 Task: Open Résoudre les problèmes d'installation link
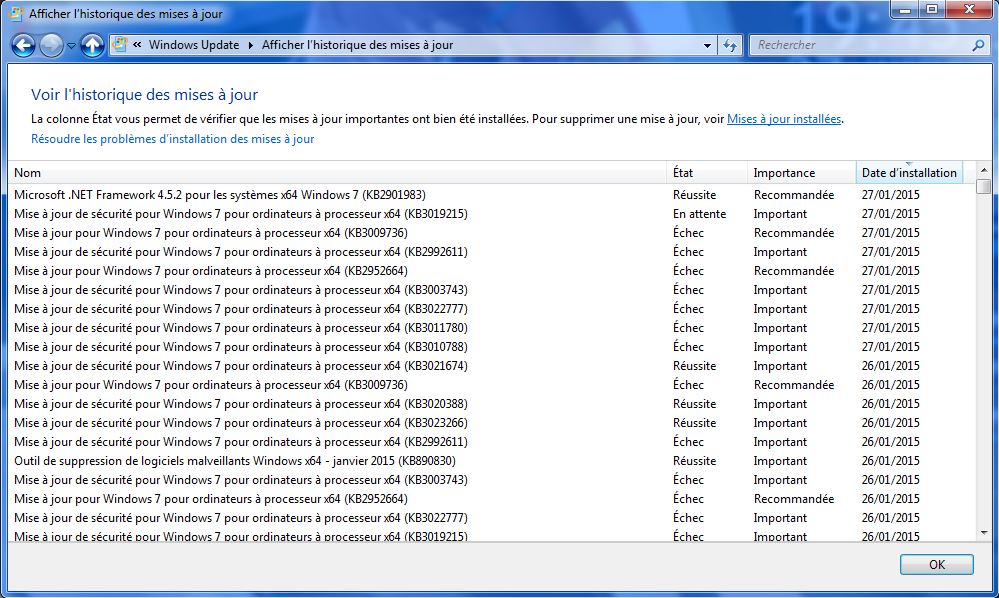(x=173, y=139)
